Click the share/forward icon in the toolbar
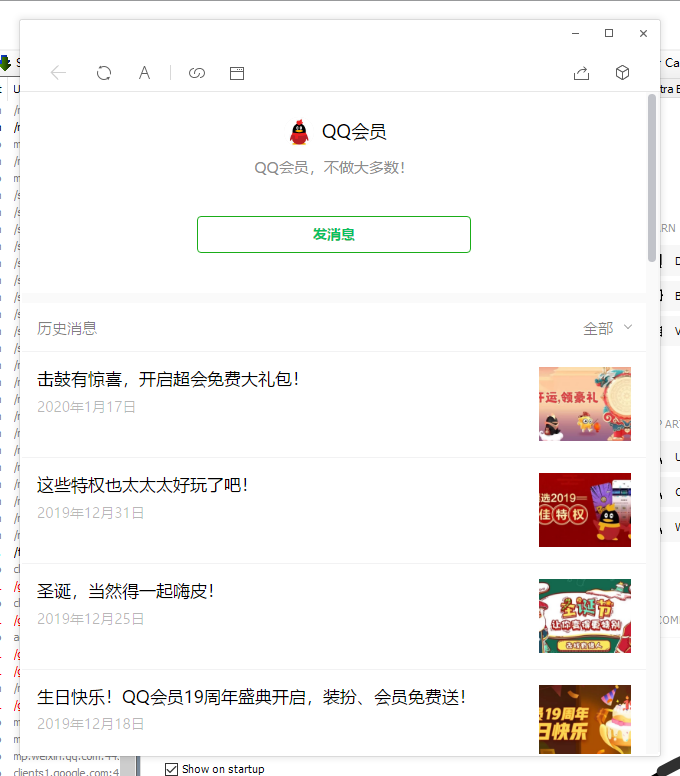Viewport: 680px width, 776px height. pos(582,73)
